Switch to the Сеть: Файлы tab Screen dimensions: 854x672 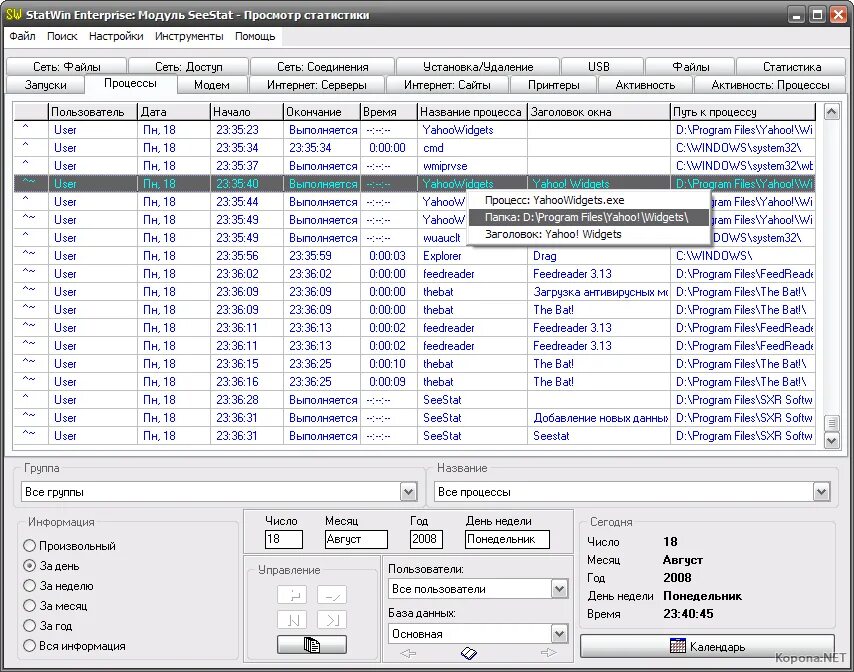(x=66, y=66)
